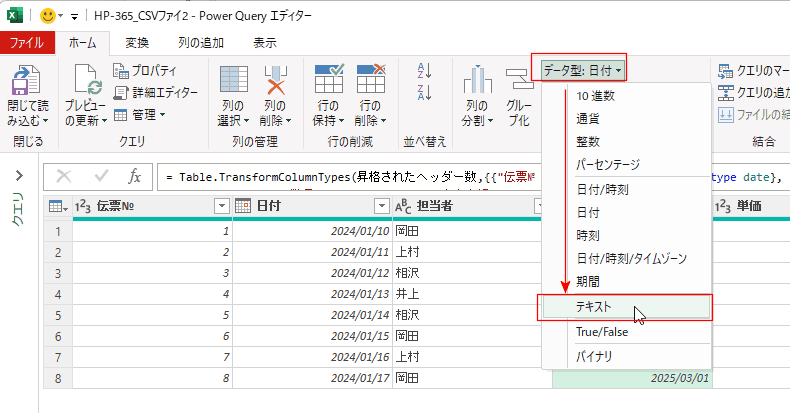Open filter dropdown on 日付 column
This screenshot has height=413, width=790.
click(379, 206)
